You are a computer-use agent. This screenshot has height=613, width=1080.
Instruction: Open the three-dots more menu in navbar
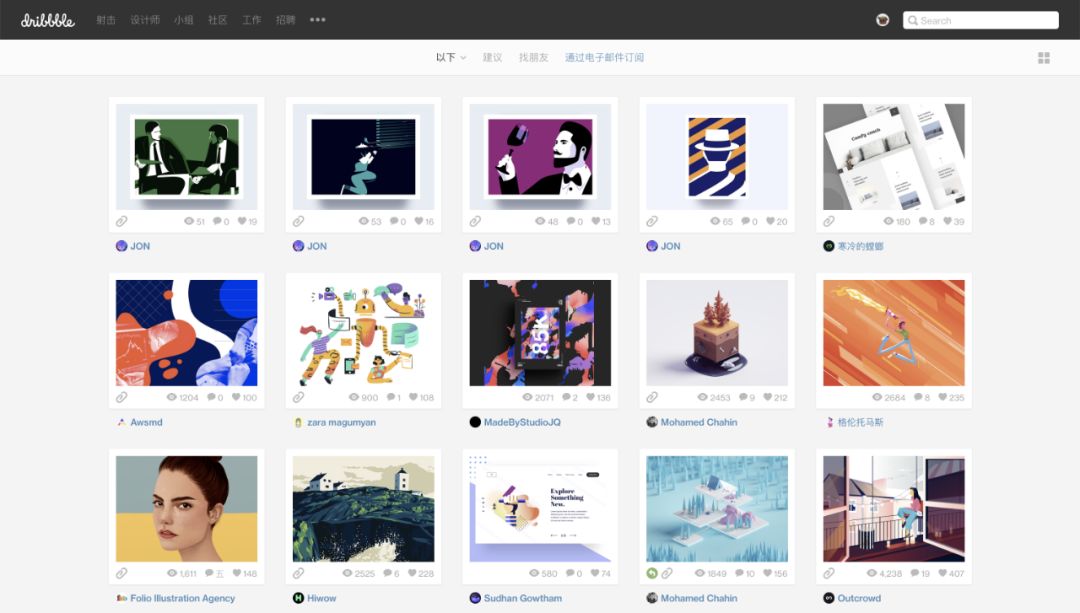tap(318, 20)
